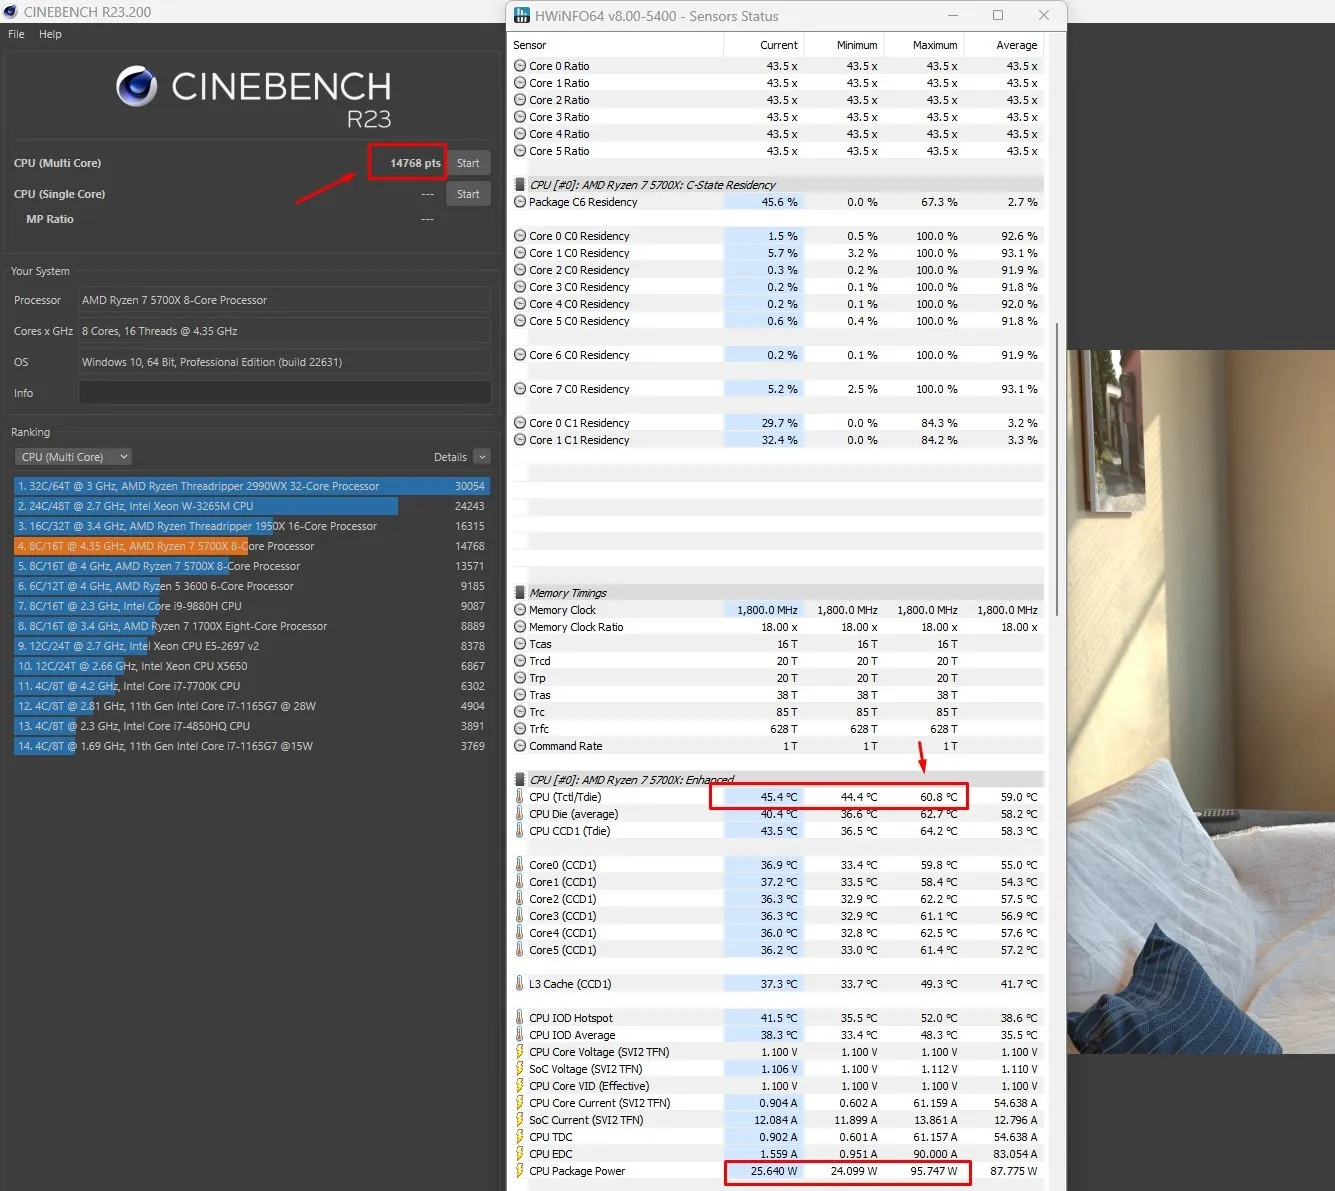Click the CPU TDC lightning icon
Viewport: 1335px width, 1191px height.
click(520, 1137)
